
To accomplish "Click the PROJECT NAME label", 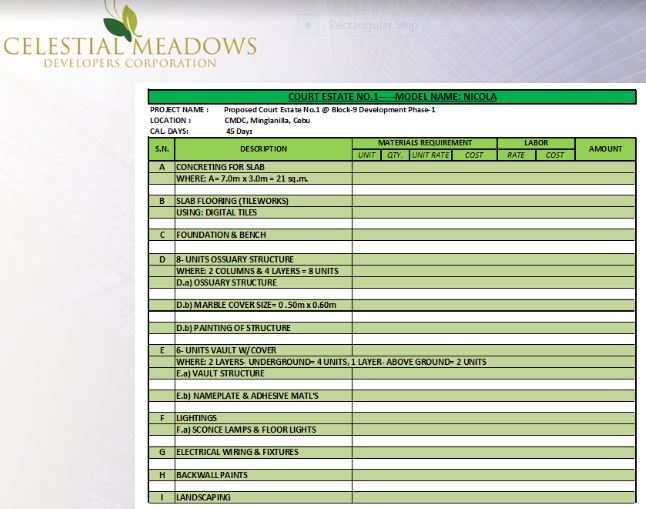I will pos(179,110).
